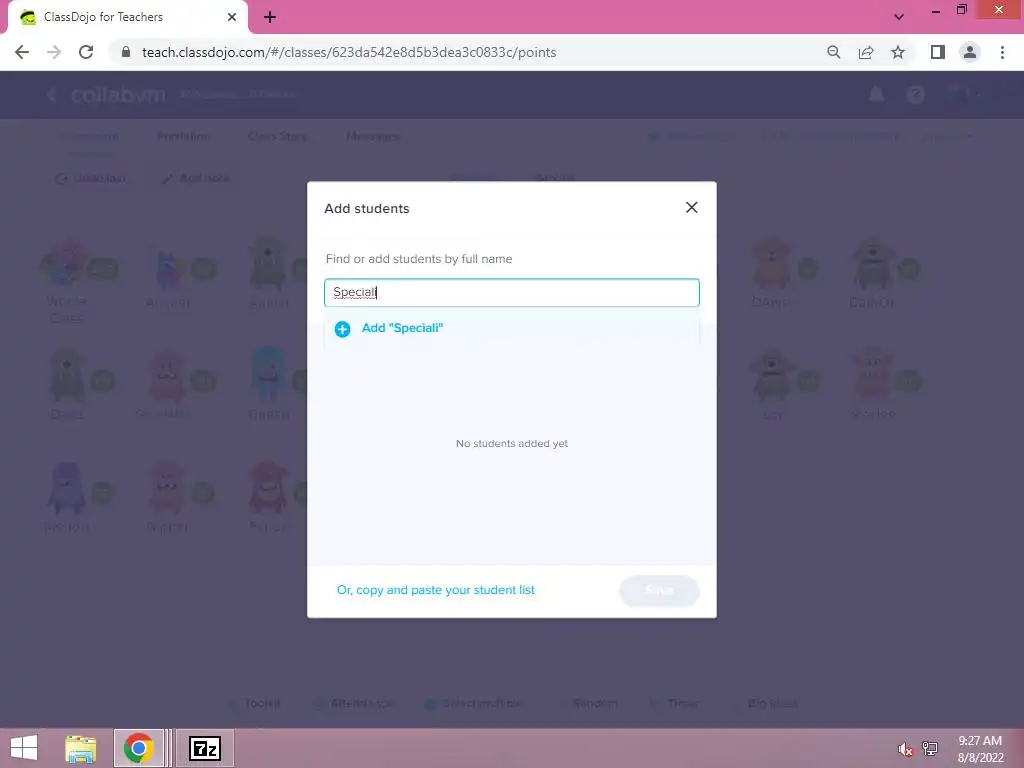Screen dimensions: 1024x768
Task: Select the ClassDojo for Teachers tab
Action: [x=129, y=17]
